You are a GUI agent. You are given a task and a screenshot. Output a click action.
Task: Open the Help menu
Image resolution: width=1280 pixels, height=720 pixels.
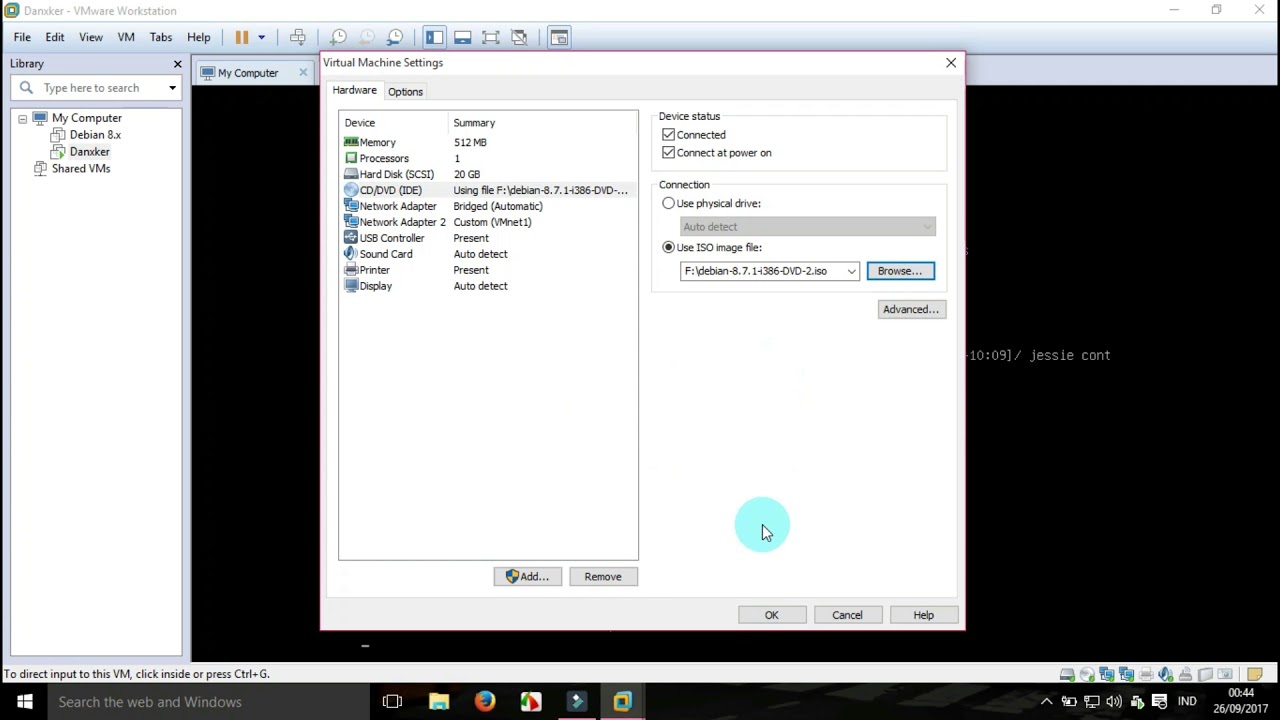(199, 37)
